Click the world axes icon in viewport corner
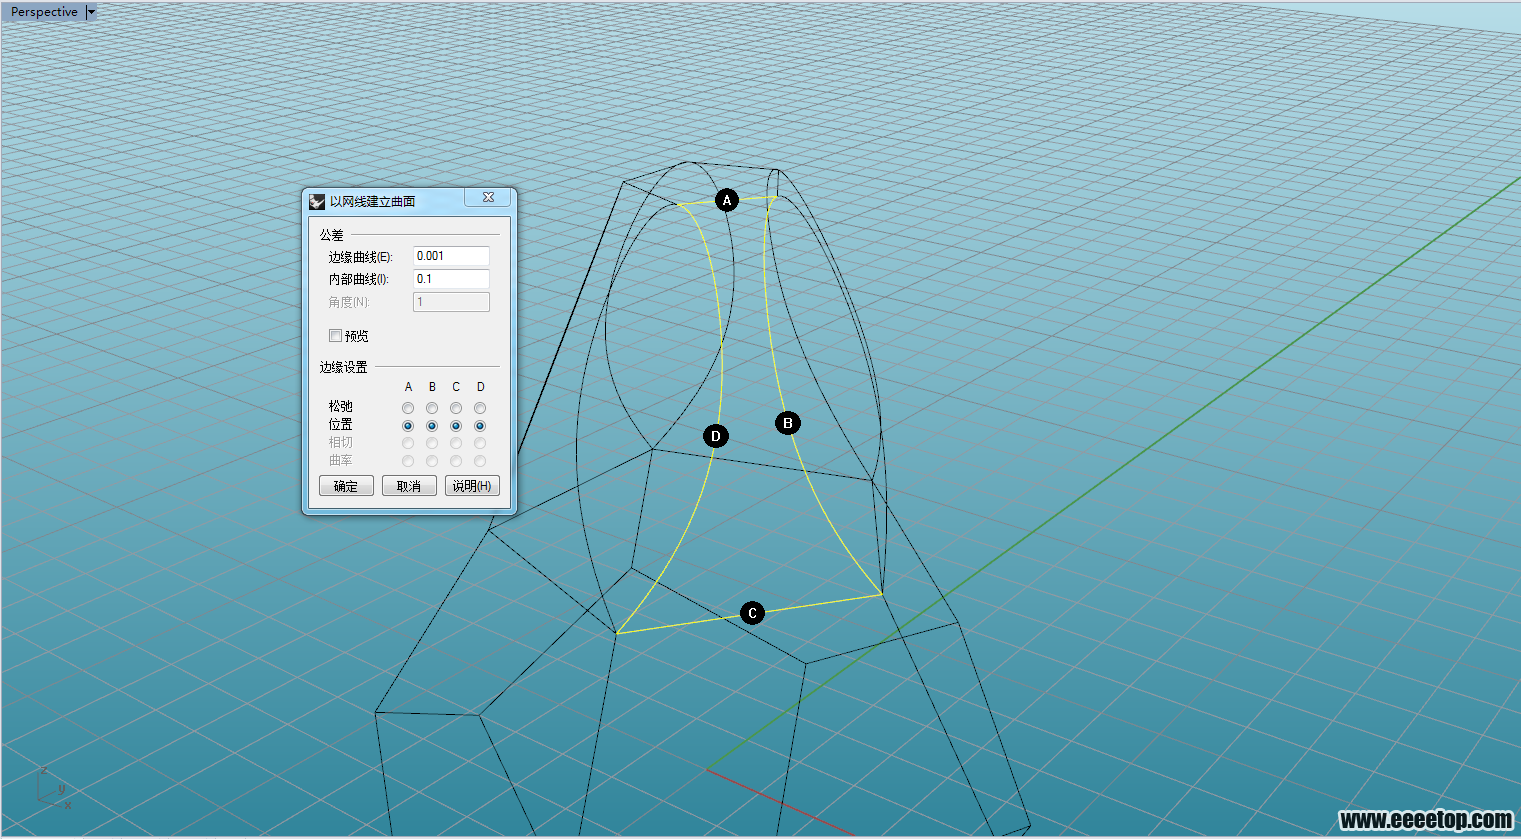 pyautogui.click(x=54, y=787)
